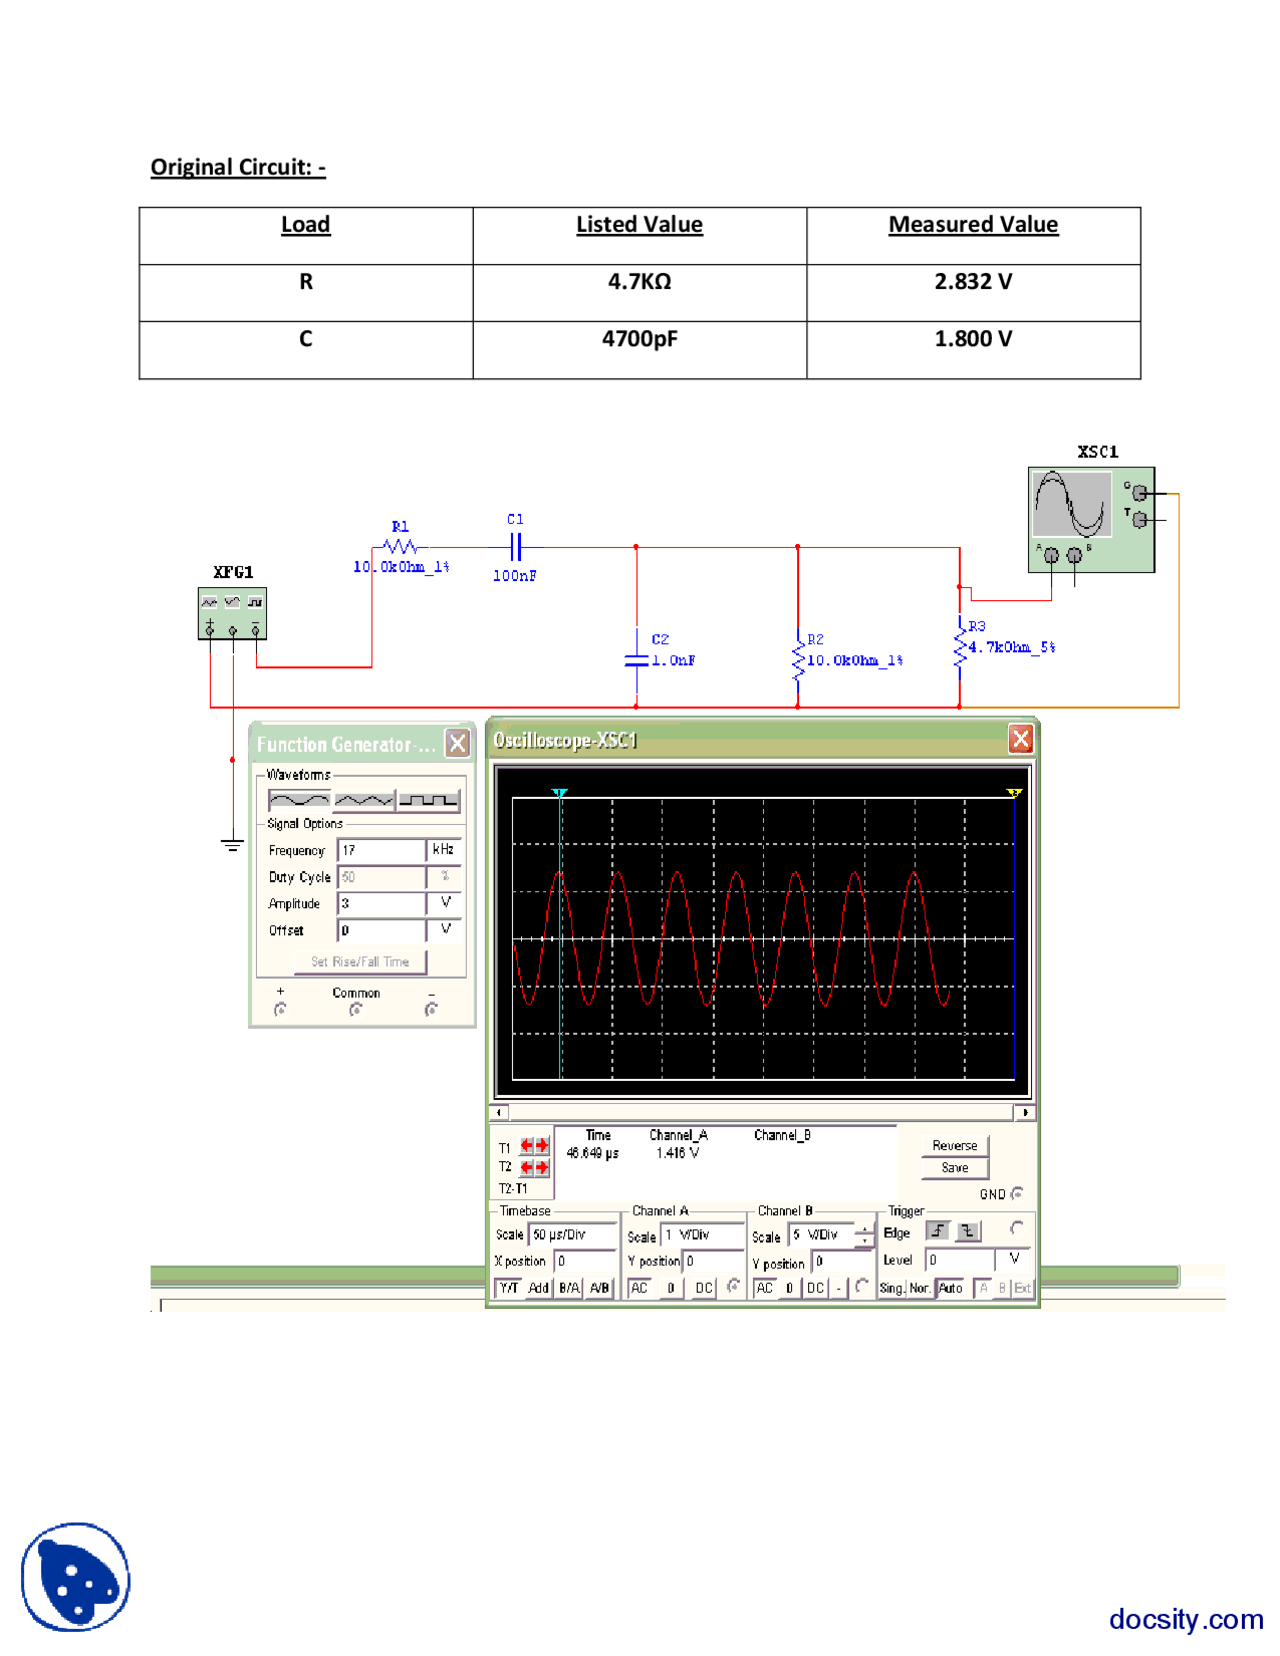Viewport: 1280px width, 1656px height.
Task: Click Channel A Y position field
Action: click(x=714, y=1262)
